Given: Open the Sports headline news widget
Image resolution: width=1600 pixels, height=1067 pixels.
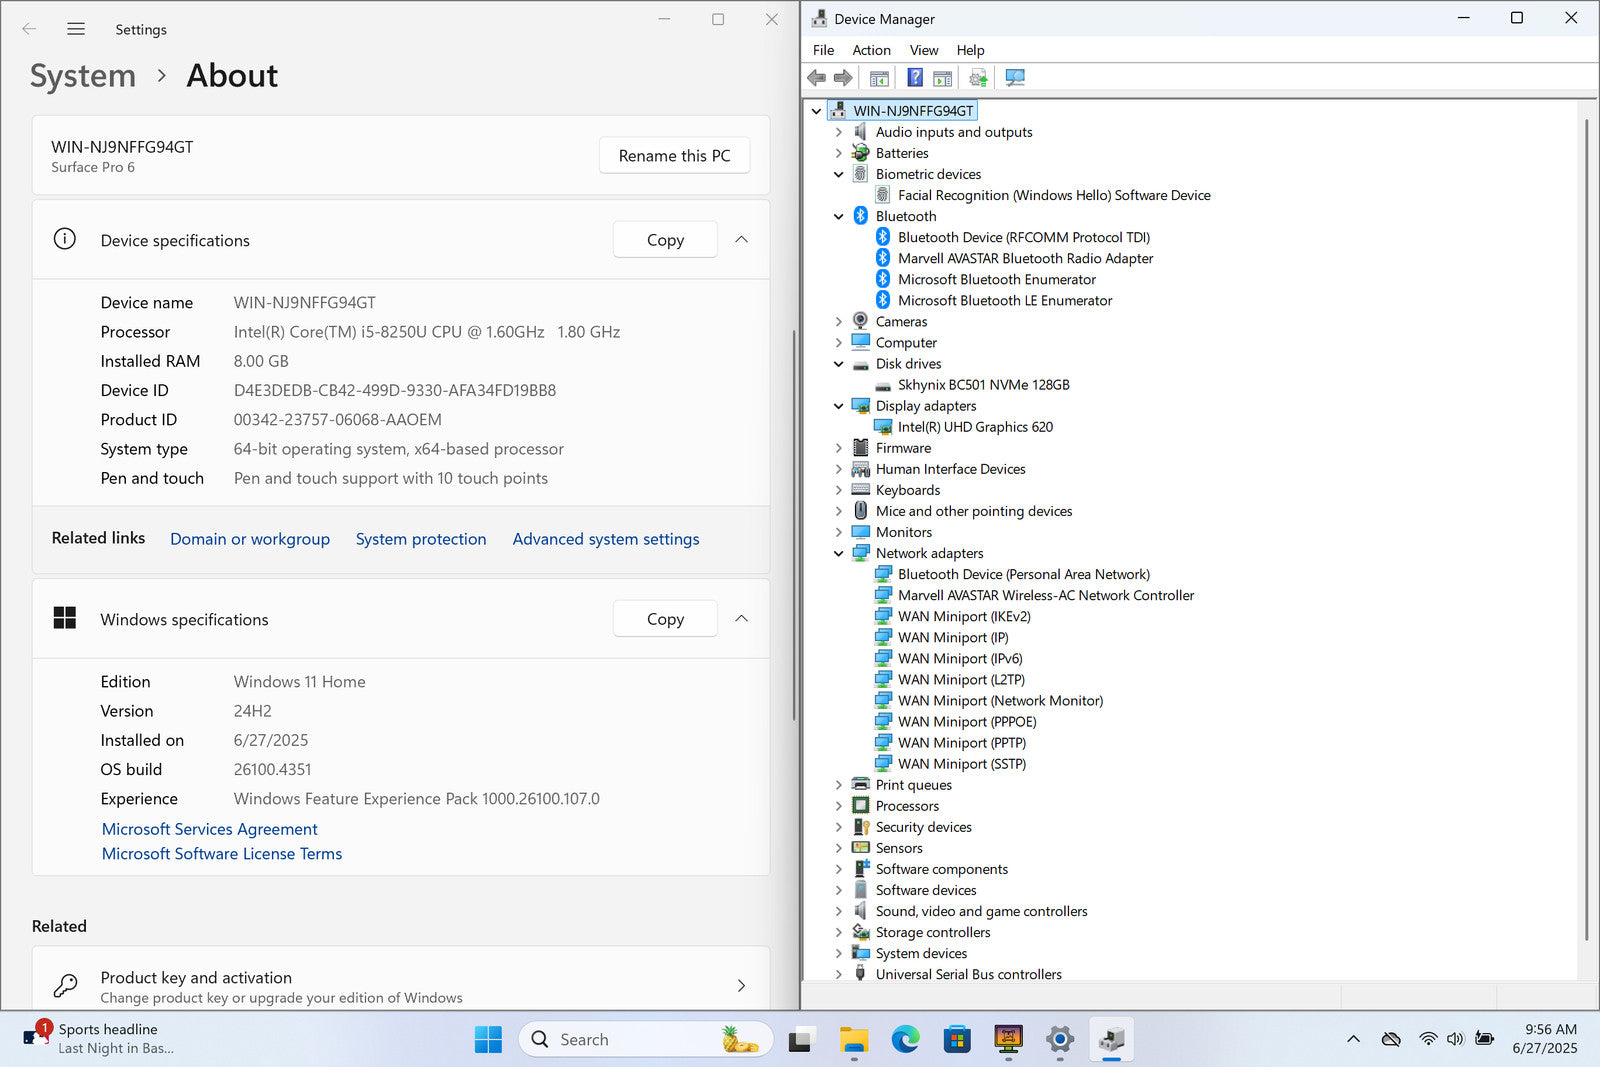Looking at the screenshot, I should [x=100, y=1039].
